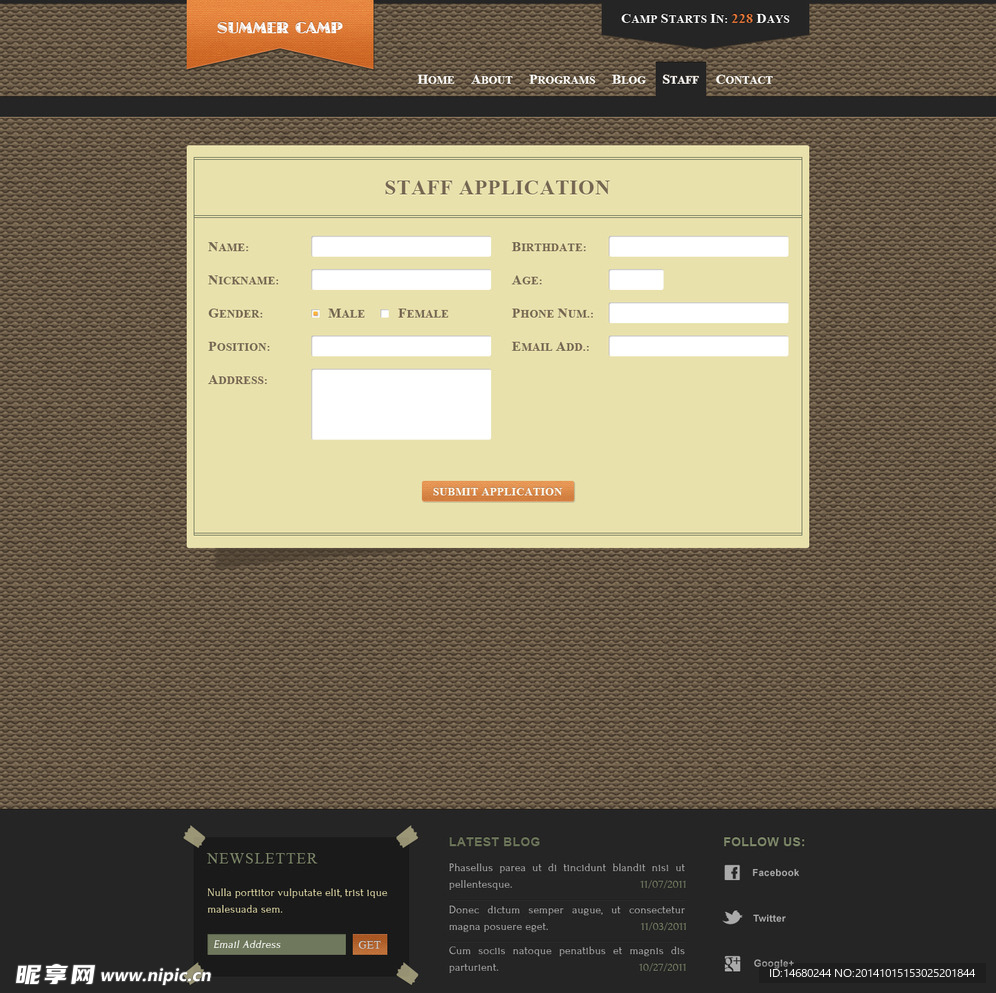Click the Facebook icon in footer
The width and height of the screenshot is (996, 993).
point(732,873)
